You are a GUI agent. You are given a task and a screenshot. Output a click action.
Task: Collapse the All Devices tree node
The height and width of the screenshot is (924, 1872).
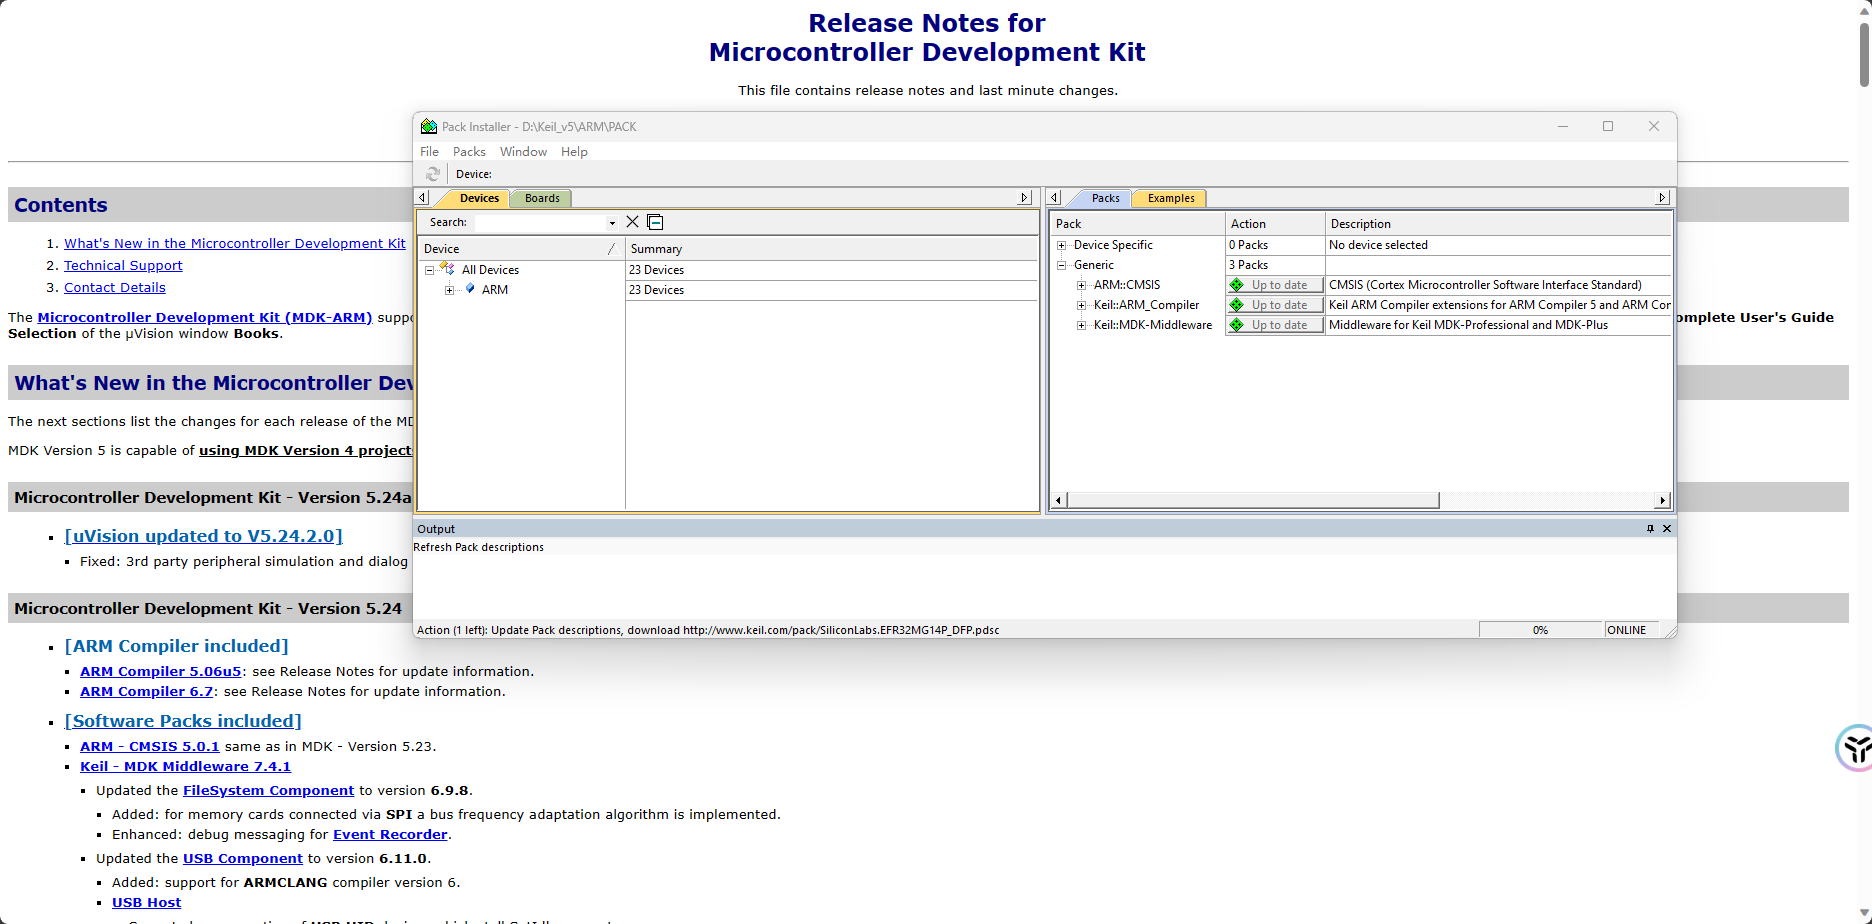(429, 270)
